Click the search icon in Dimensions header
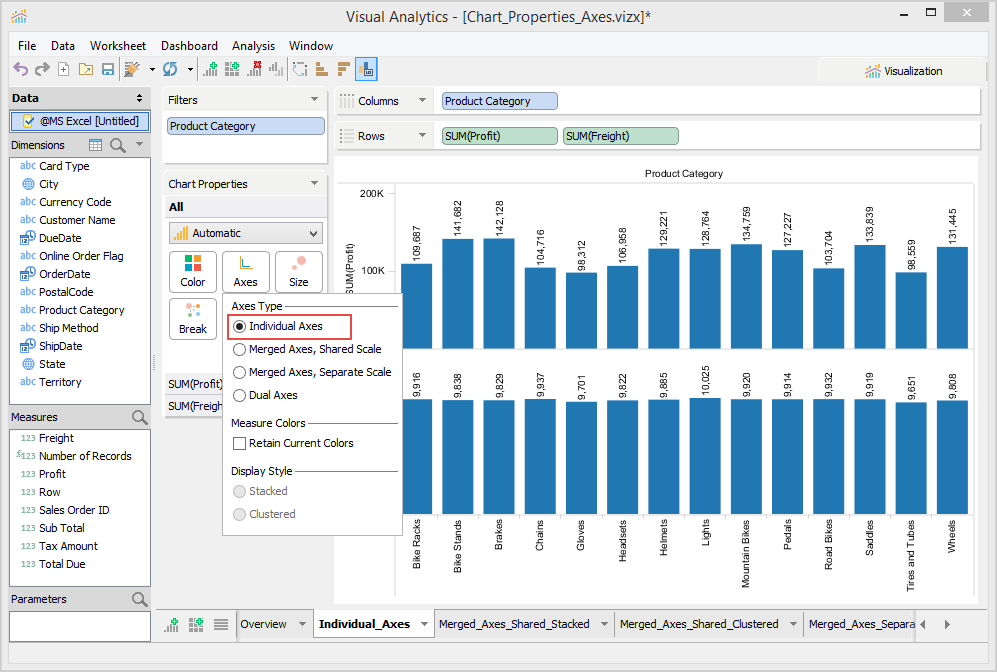 pos(117,145)
